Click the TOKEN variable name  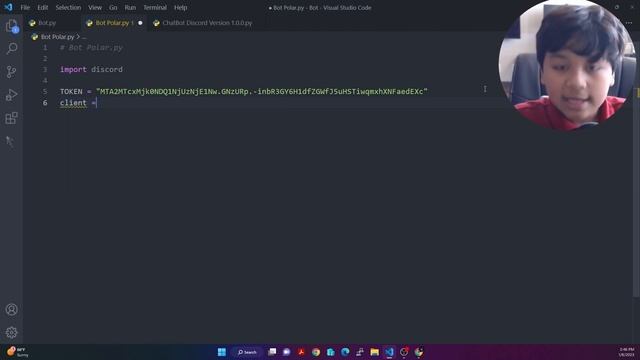coord(71,91)
